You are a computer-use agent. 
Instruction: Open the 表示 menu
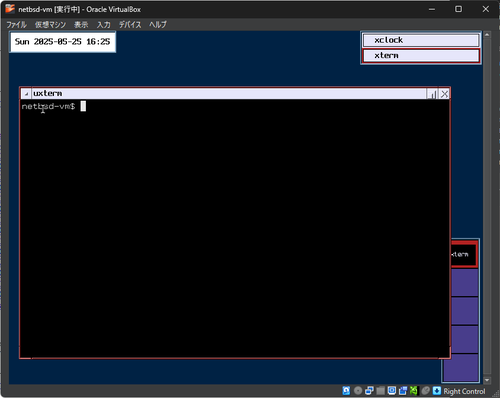(81, 25)
